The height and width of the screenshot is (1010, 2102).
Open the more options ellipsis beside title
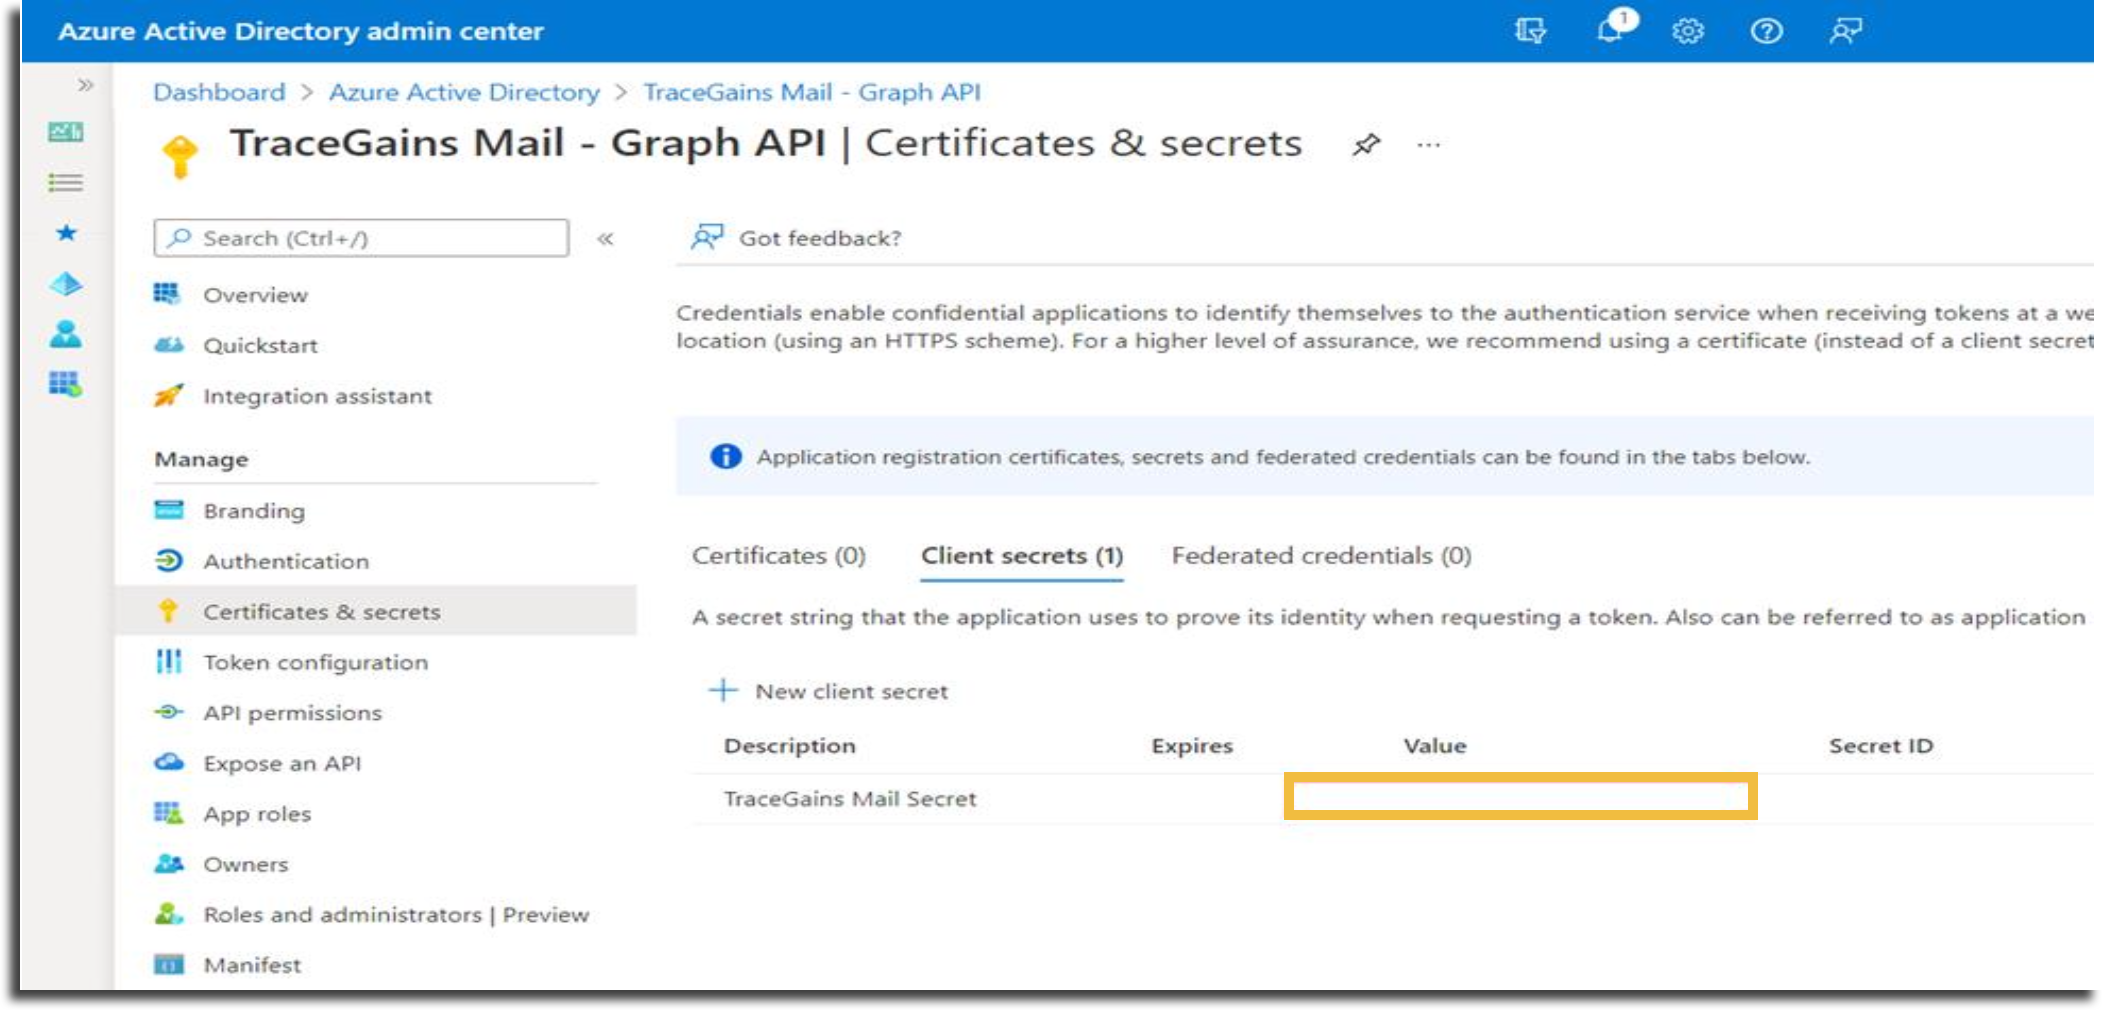[x=1429, y=146]
